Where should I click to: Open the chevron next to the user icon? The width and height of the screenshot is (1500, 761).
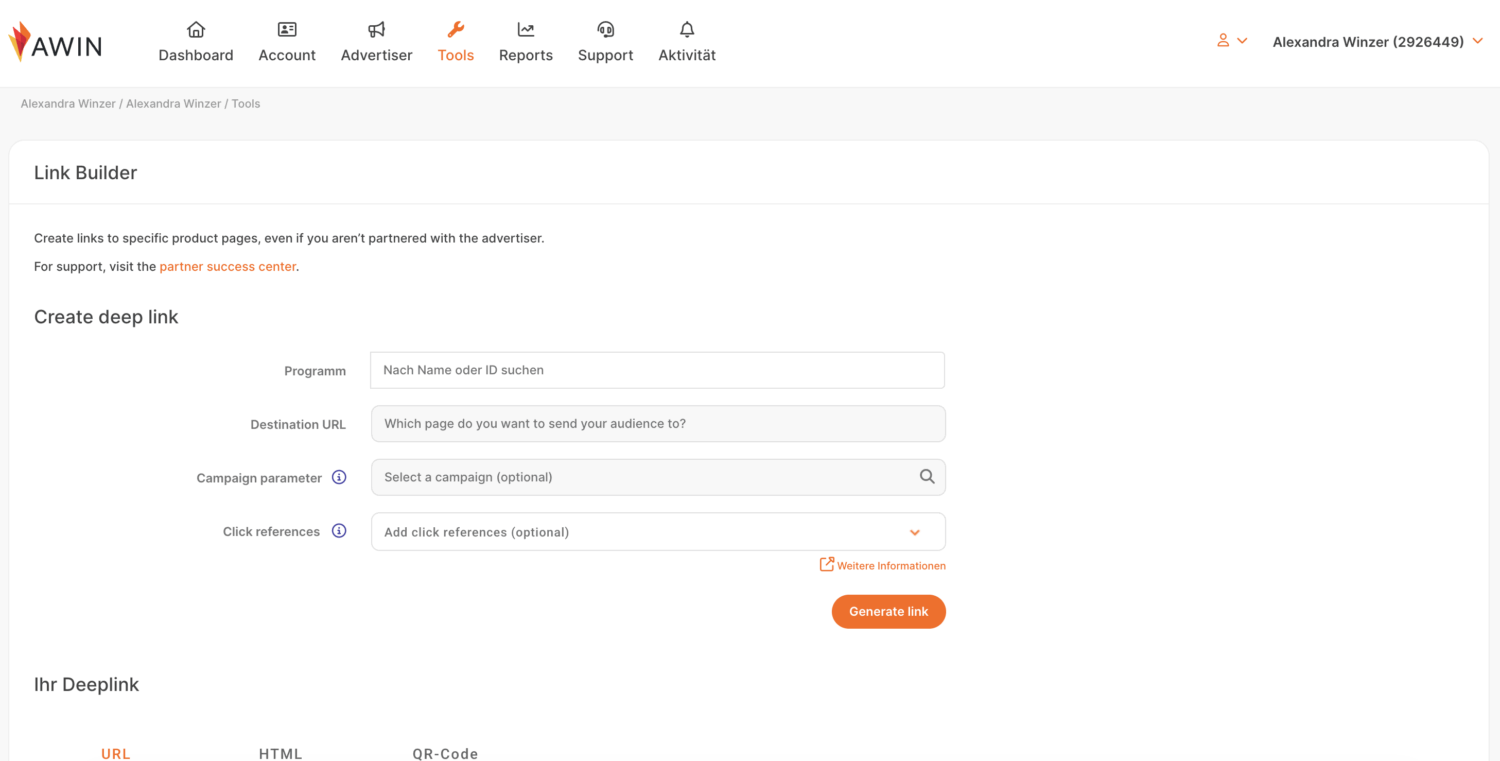1242,41
